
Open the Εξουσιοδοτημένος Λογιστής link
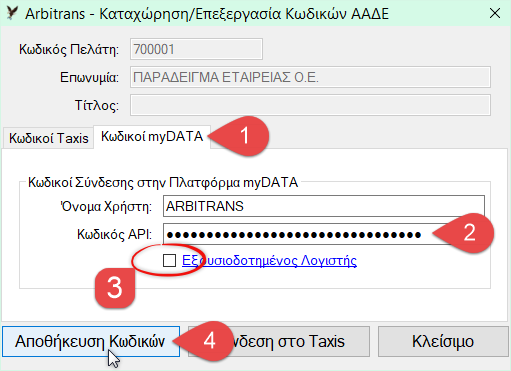[x=269, y=260]
